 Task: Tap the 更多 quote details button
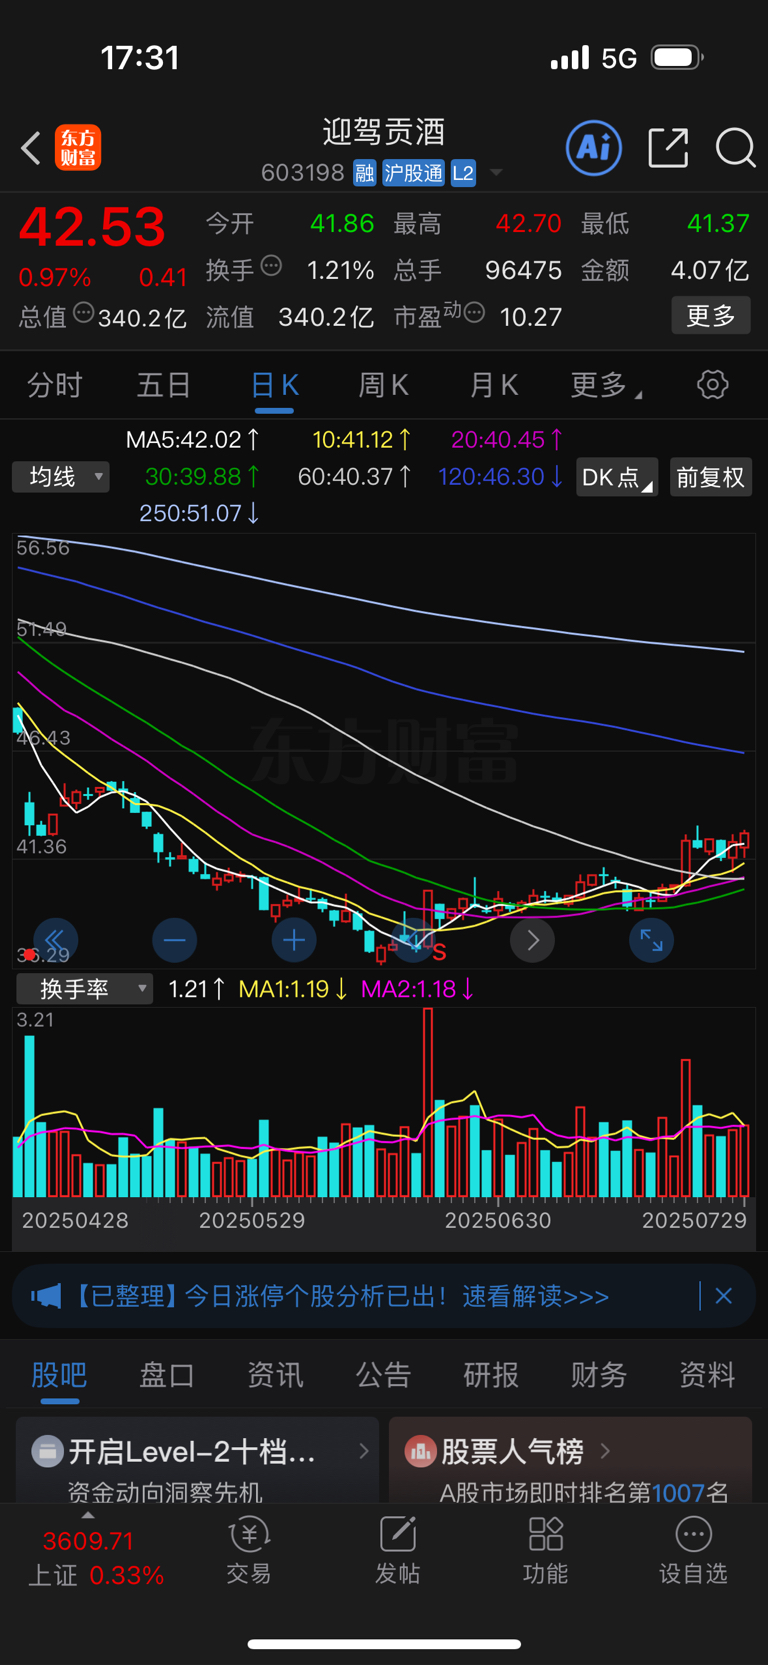[x=711, y=316]
